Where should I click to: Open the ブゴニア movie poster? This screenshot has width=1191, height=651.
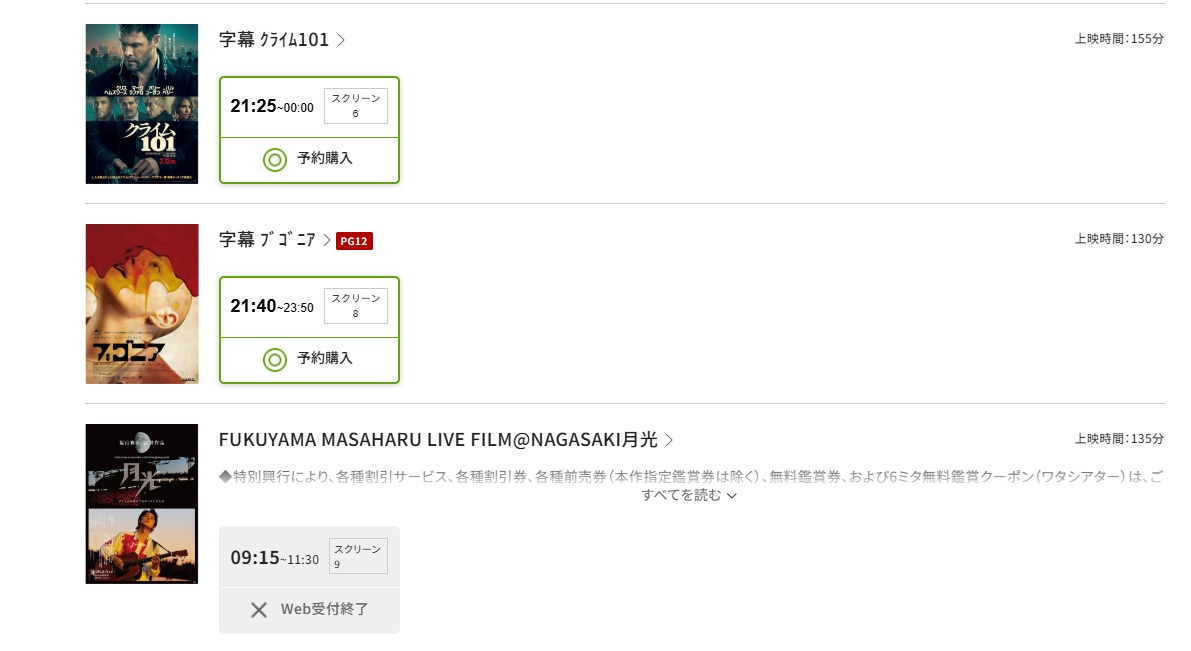pyautogui.click(x=142, y=304)
